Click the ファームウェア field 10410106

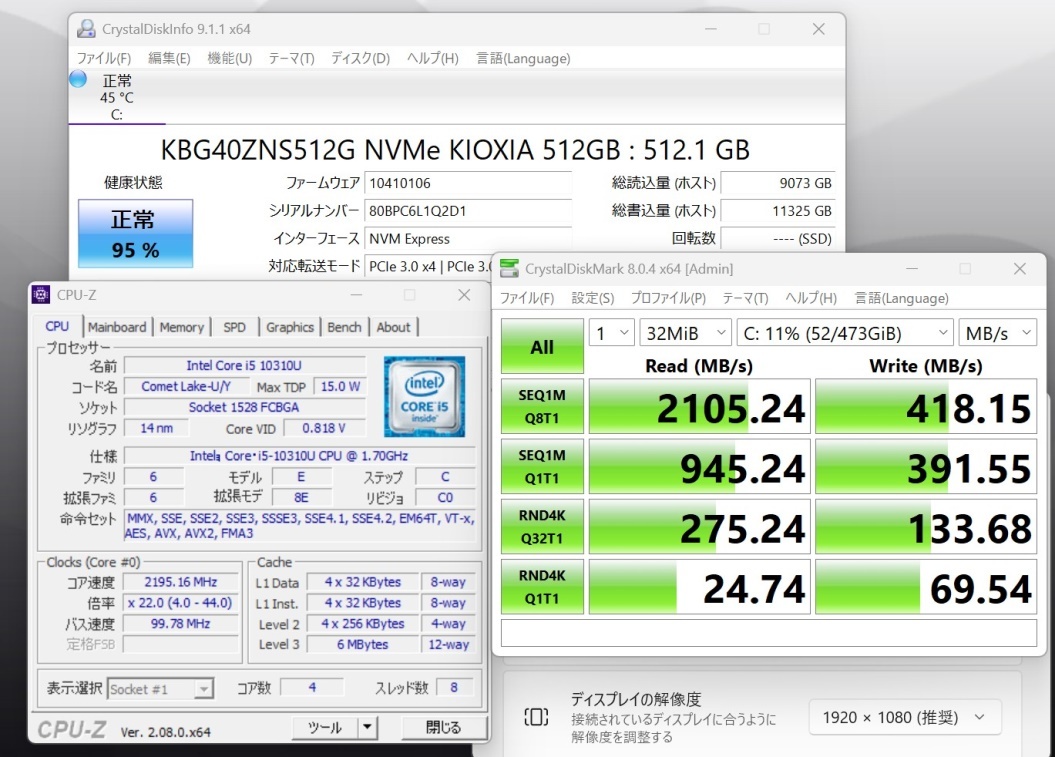click(x=468, y=183)
